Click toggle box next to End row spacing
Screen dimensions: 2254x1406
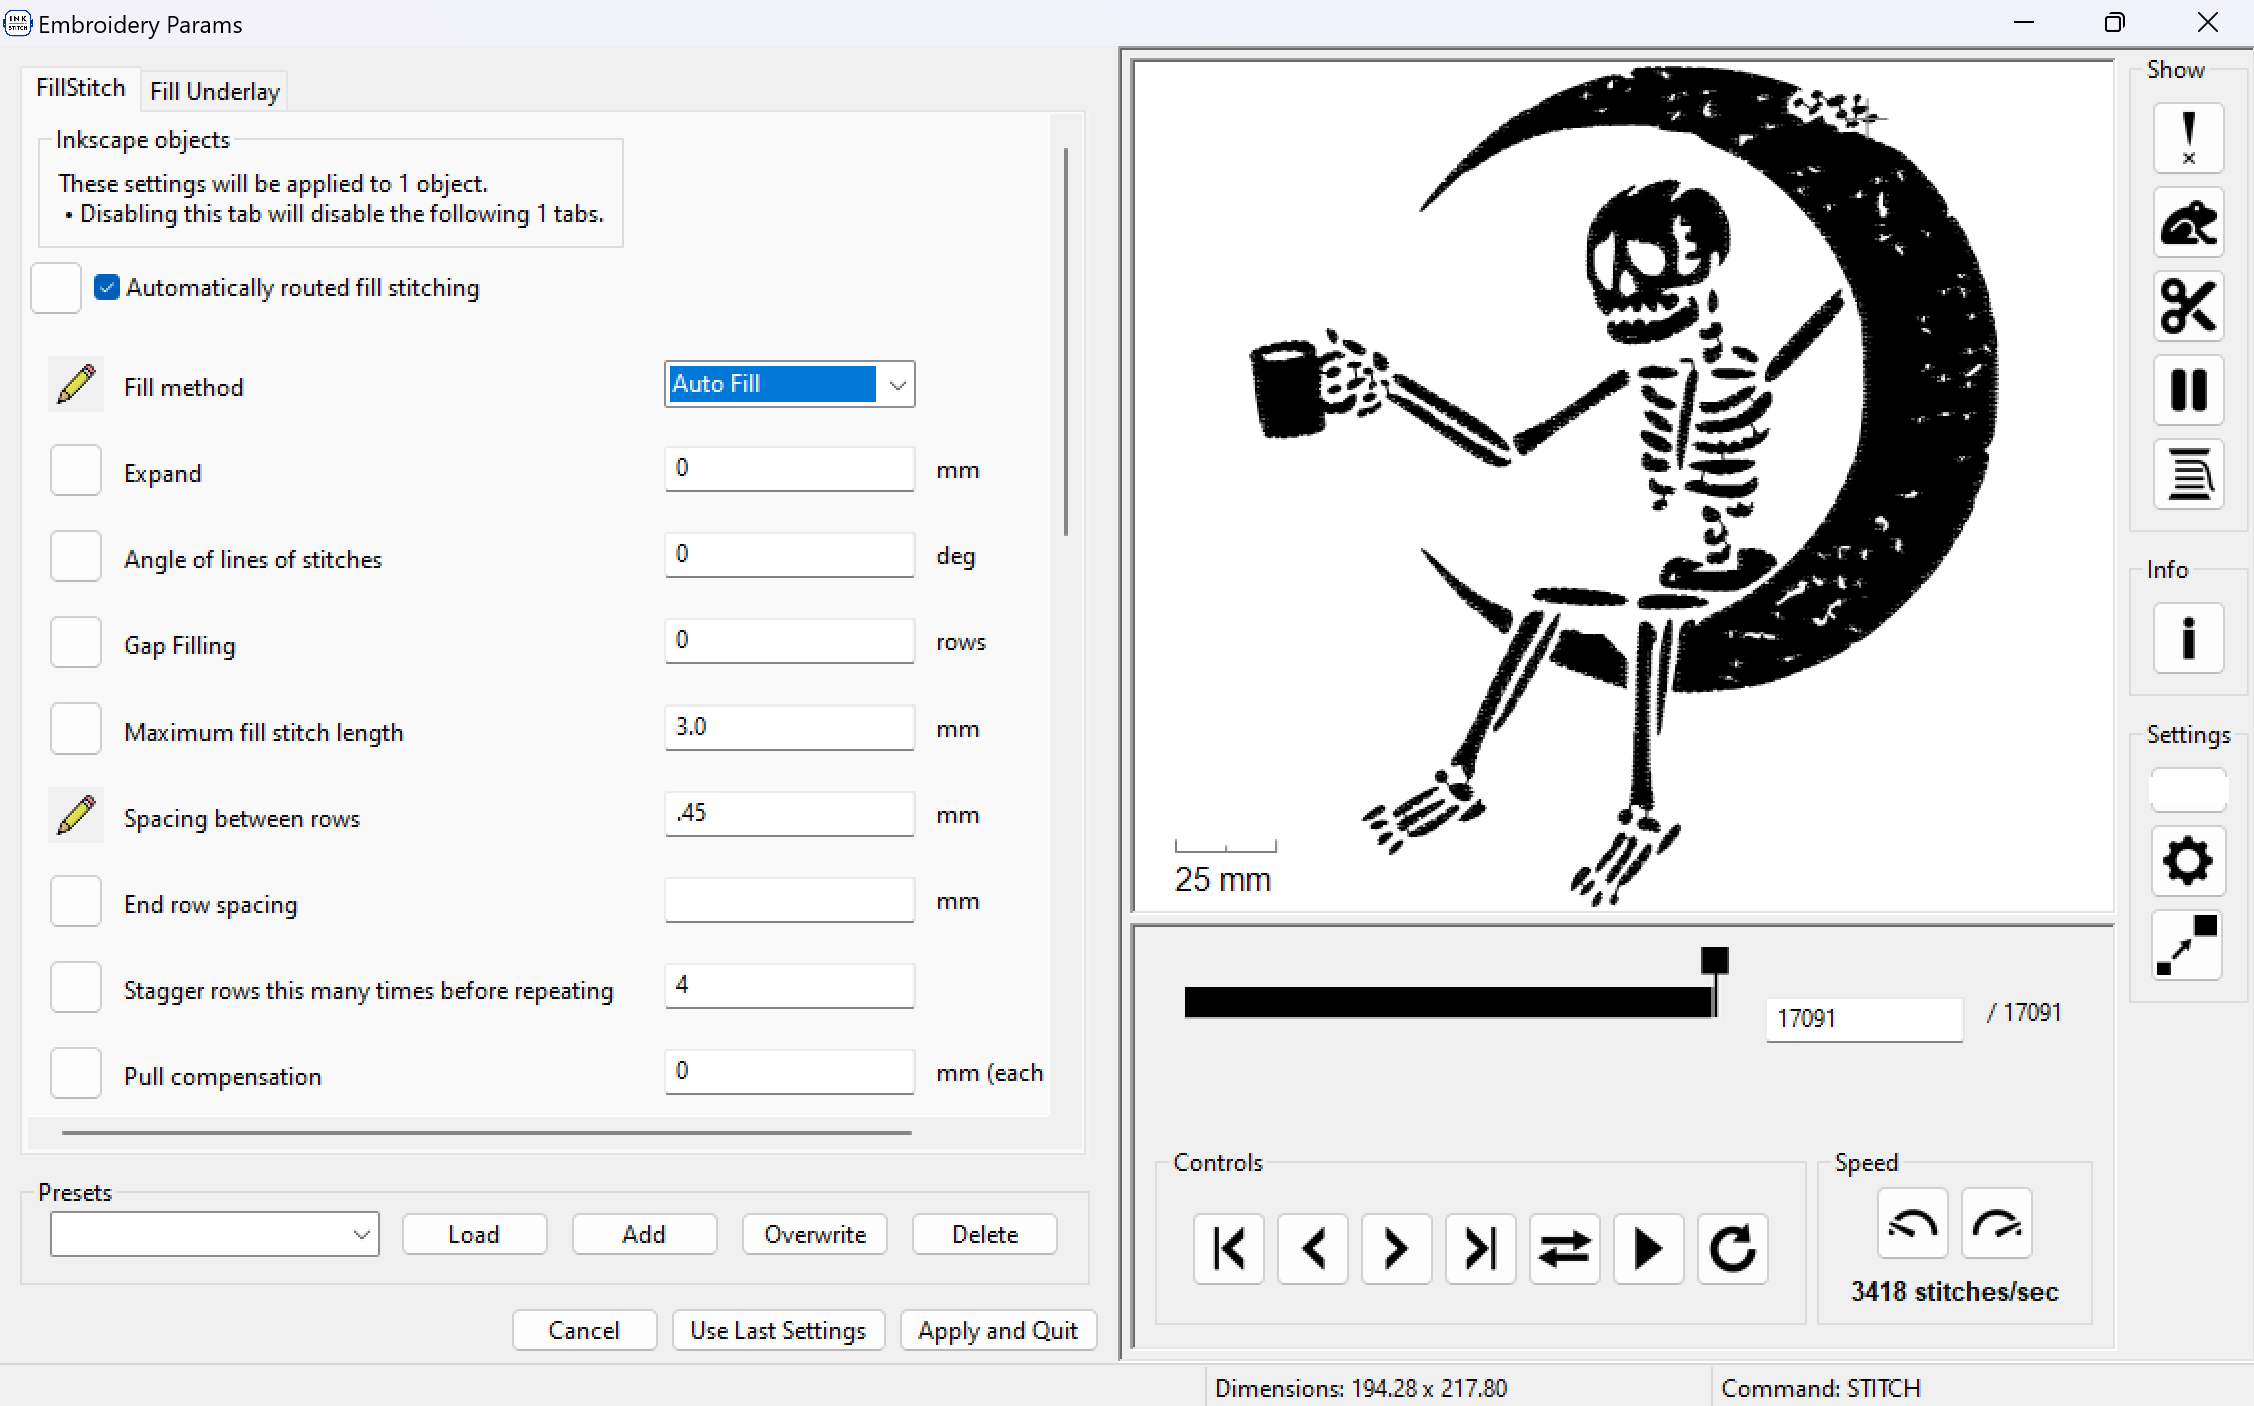pyautogui.click(x=76, y=902)
